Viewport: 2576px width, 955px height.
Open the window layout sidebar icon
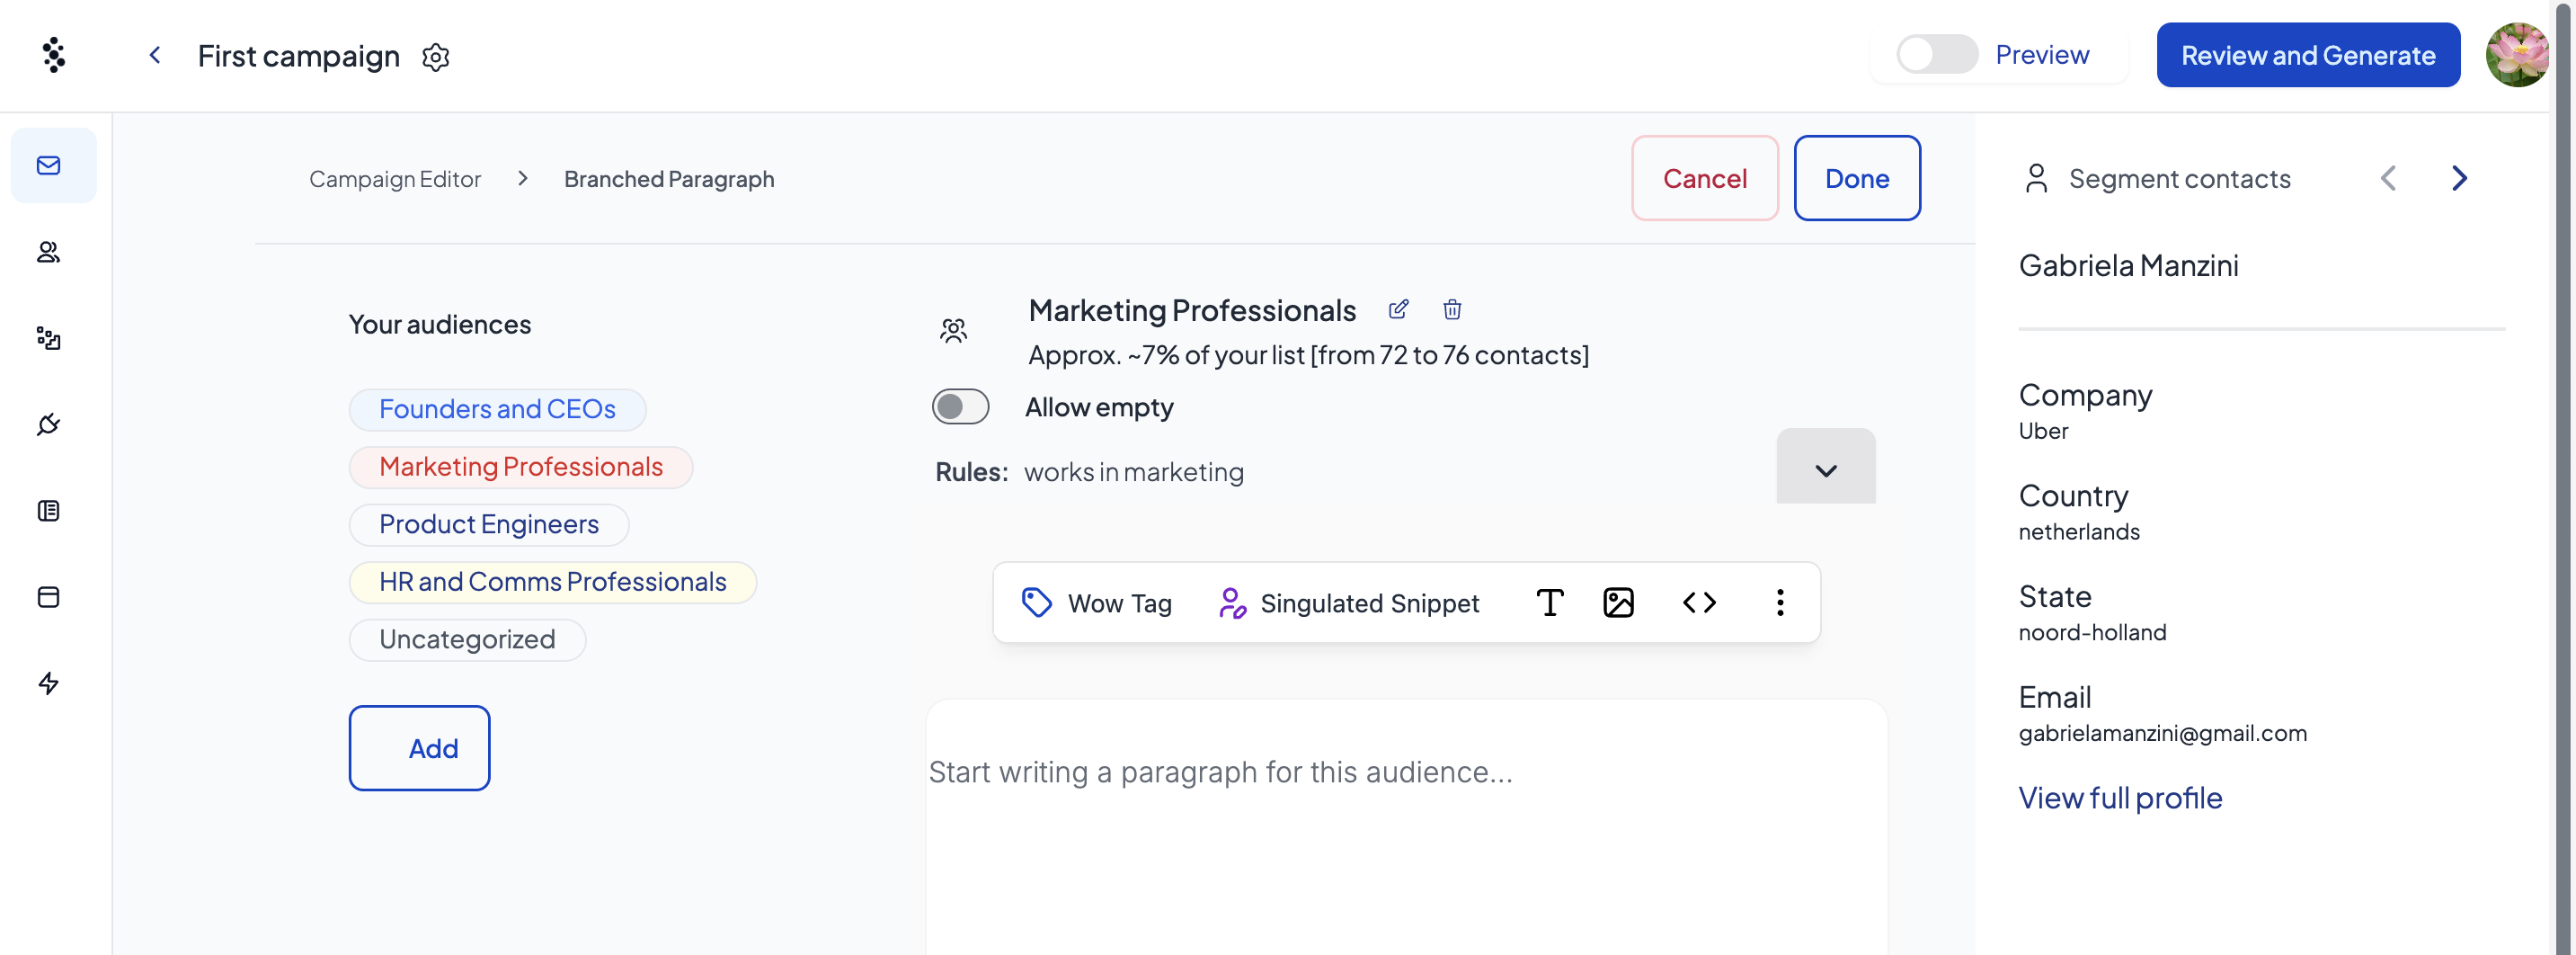49,597
